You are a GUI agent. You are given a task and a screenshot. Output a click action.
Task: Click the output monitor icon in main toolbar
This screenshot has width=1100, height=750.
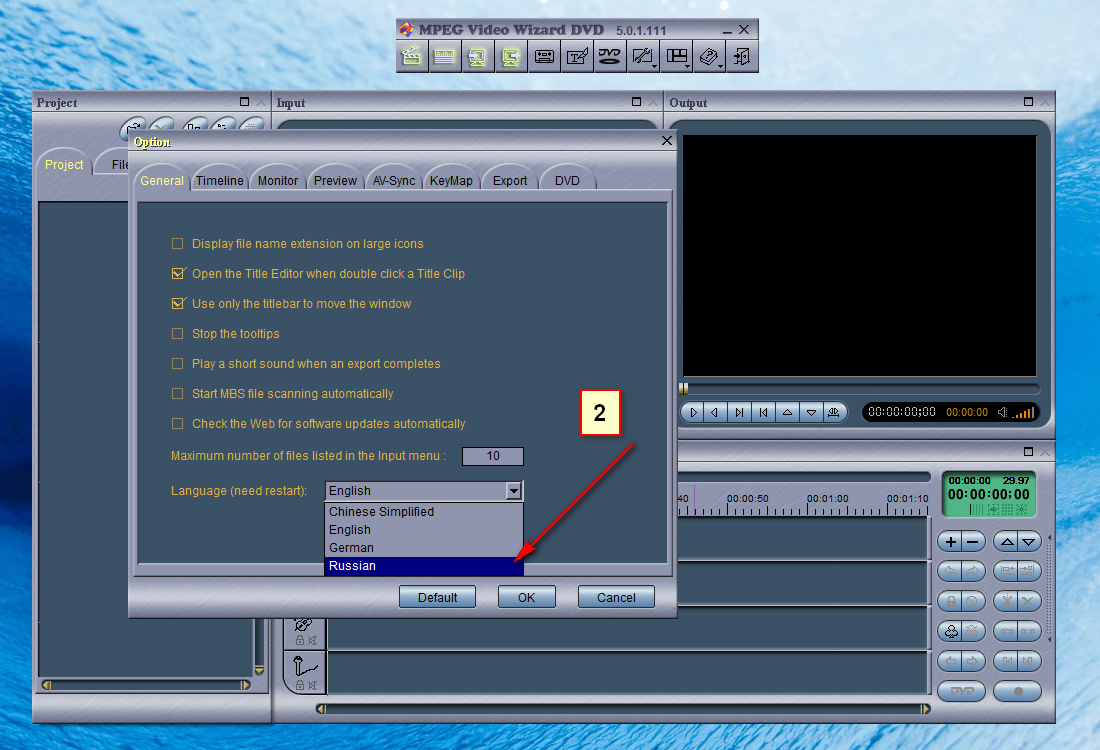511,56
